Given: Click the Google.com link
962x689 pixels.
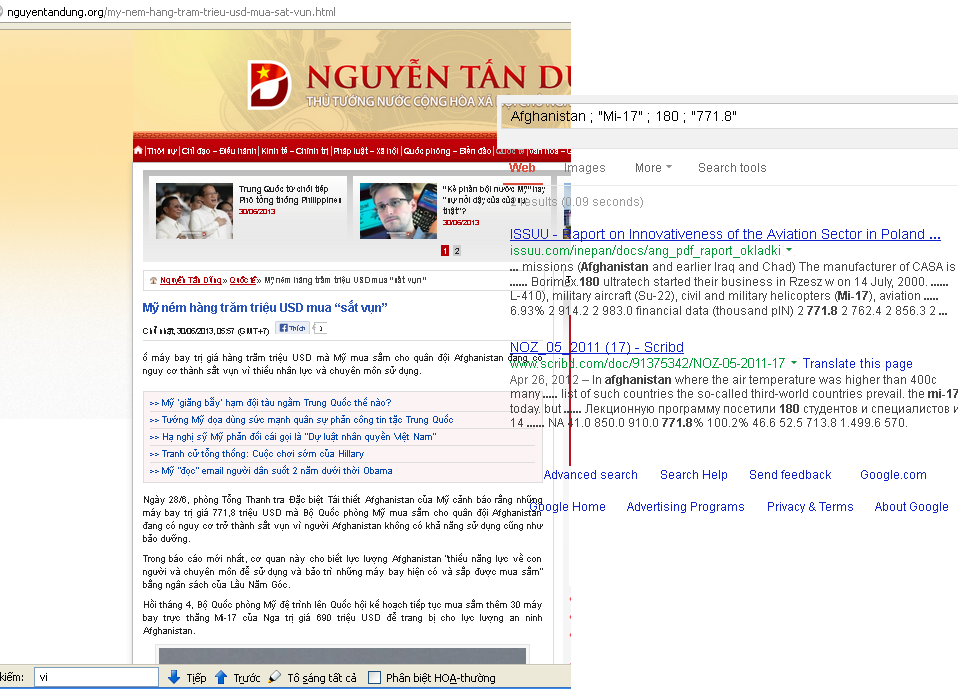Looking at the screenshot, I should click(893, 474).
